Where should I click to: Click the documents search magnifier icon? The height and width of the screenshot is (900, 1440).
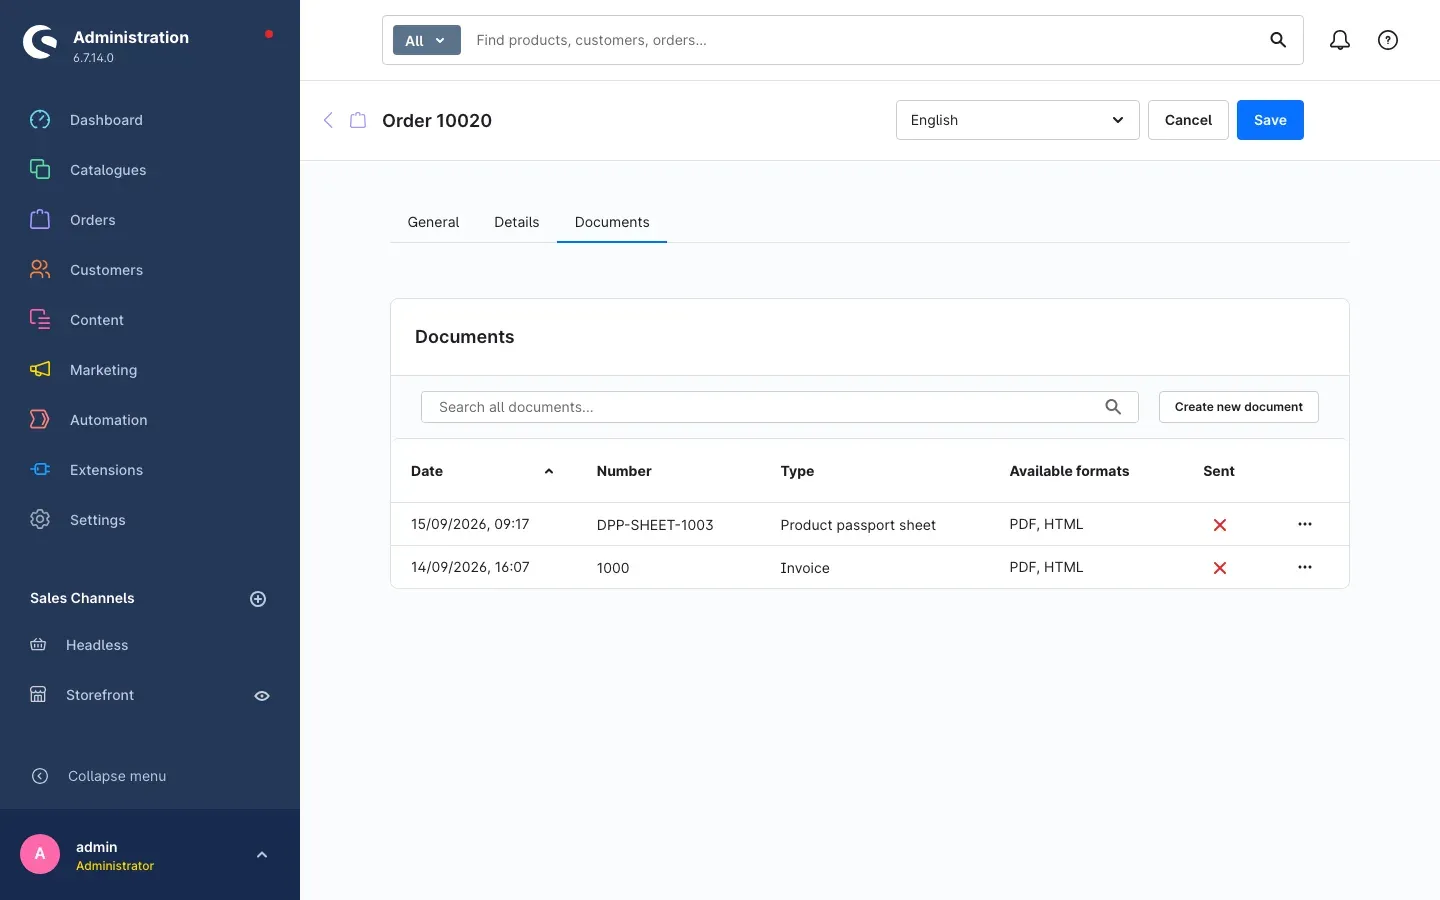coord(1113,407)
